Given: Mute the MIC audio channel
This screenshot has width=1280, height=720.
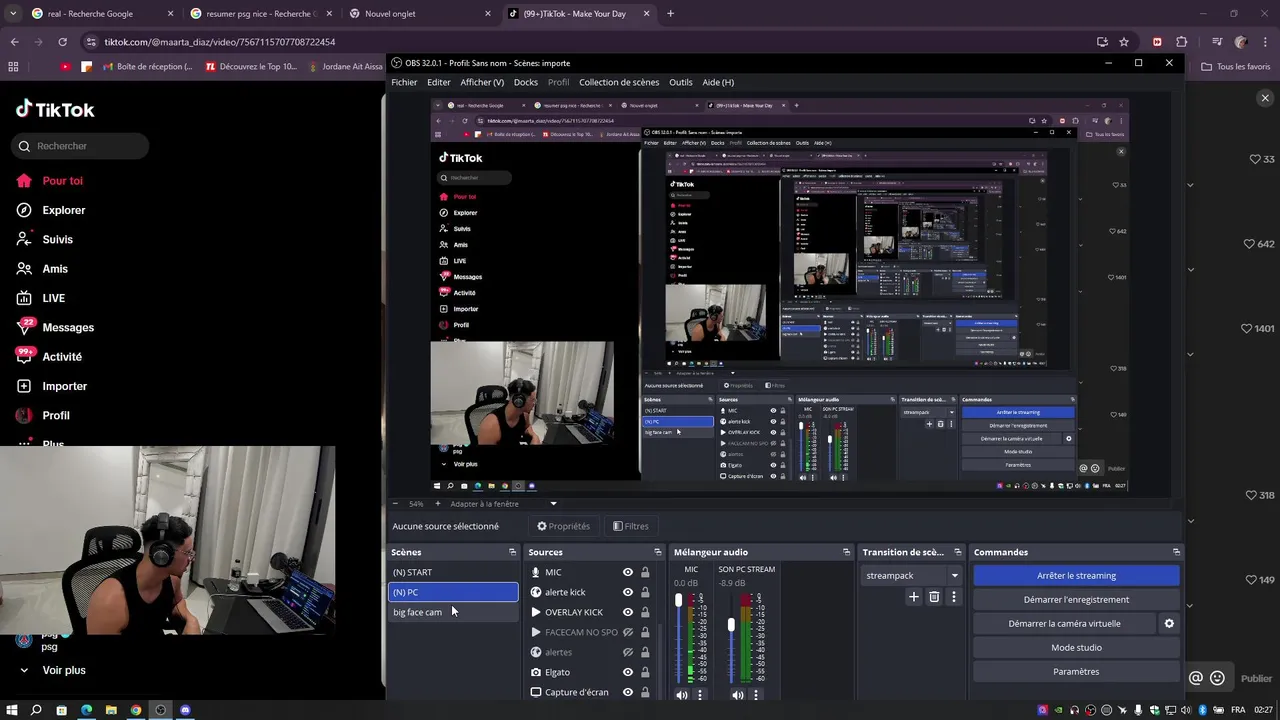Looking at the screenshot, I should pos(682,695).
